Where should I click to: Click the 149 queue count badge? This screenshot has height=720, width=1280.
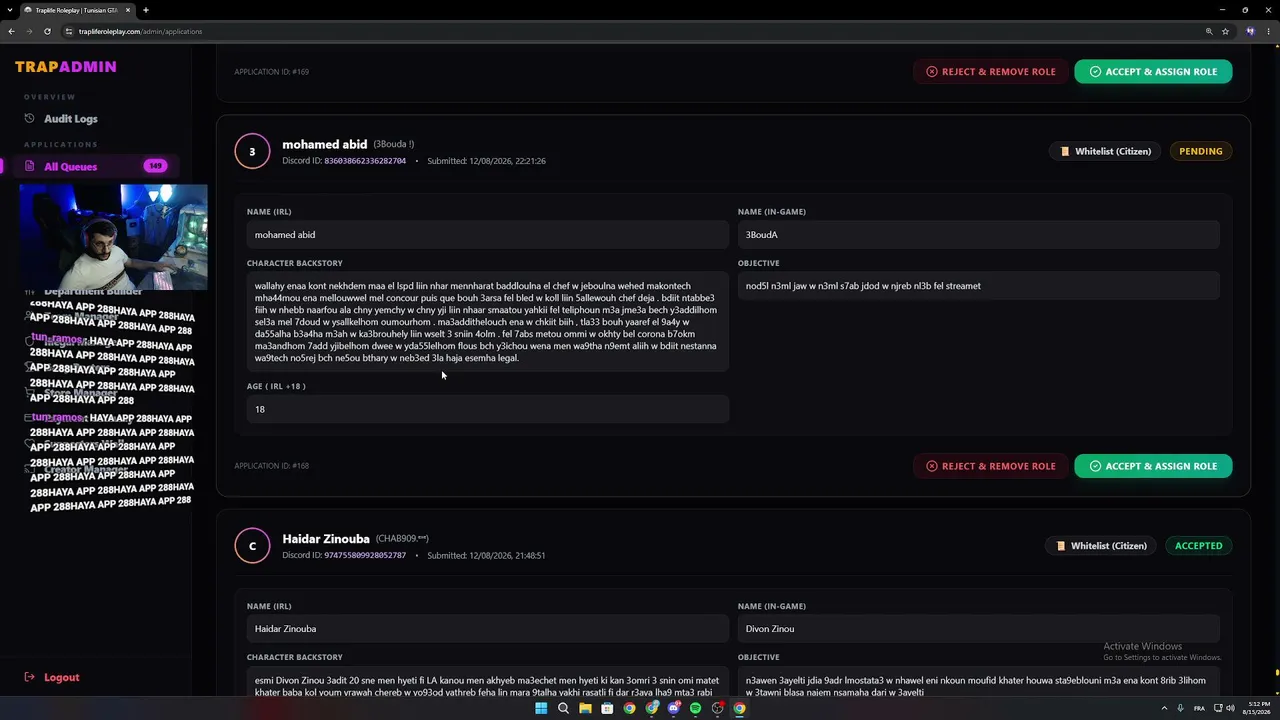[155, 167]
